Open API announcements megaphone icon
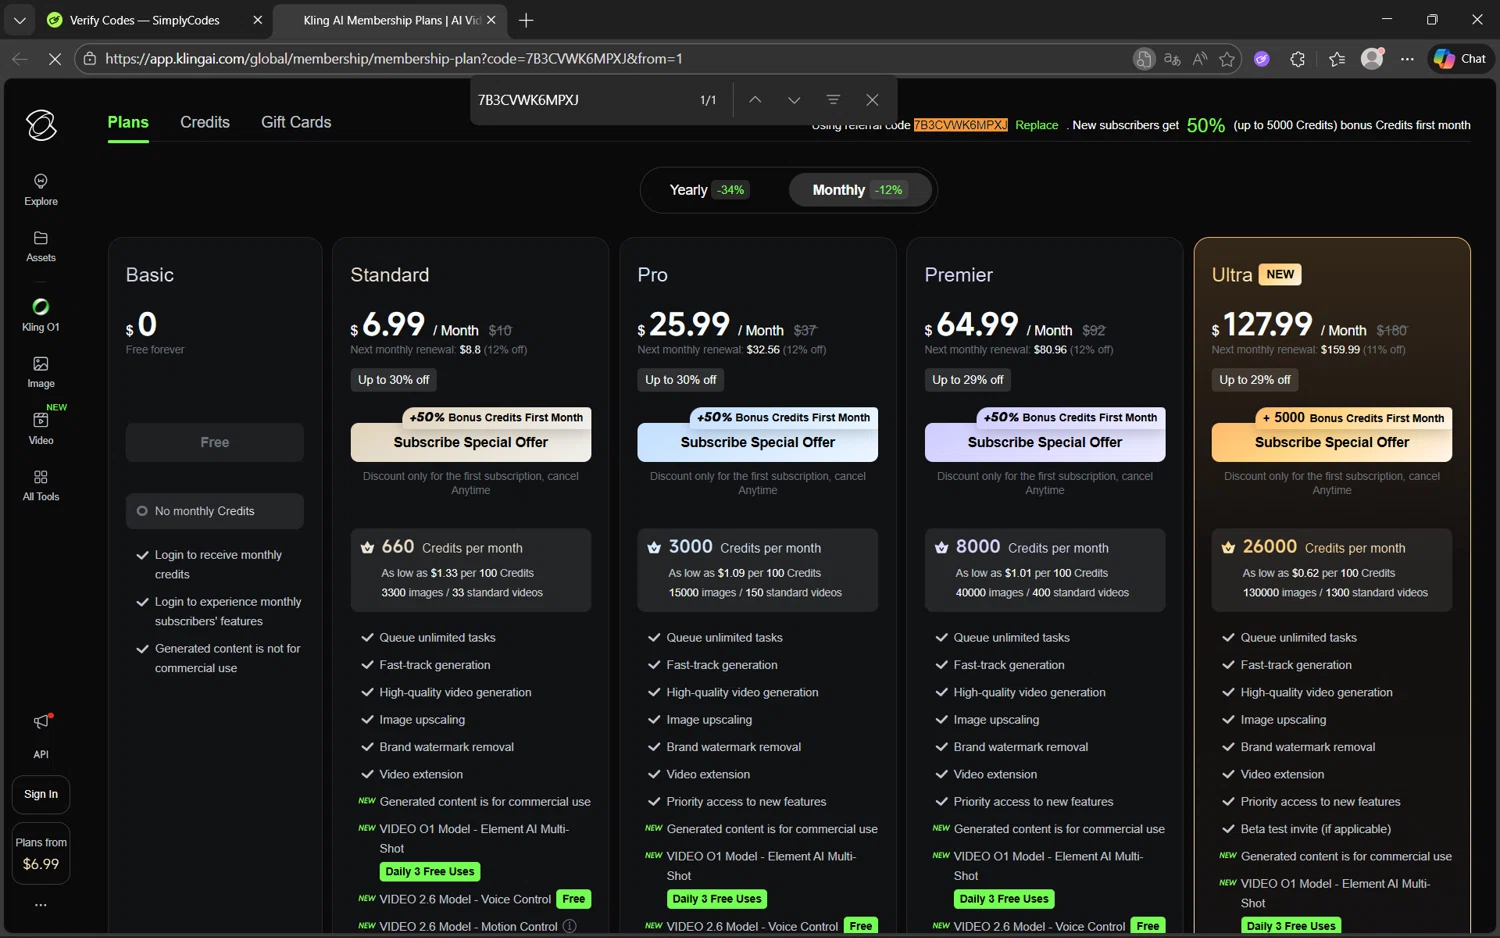This screenshot has height=938, width=1500. click(x=41, y=722)
